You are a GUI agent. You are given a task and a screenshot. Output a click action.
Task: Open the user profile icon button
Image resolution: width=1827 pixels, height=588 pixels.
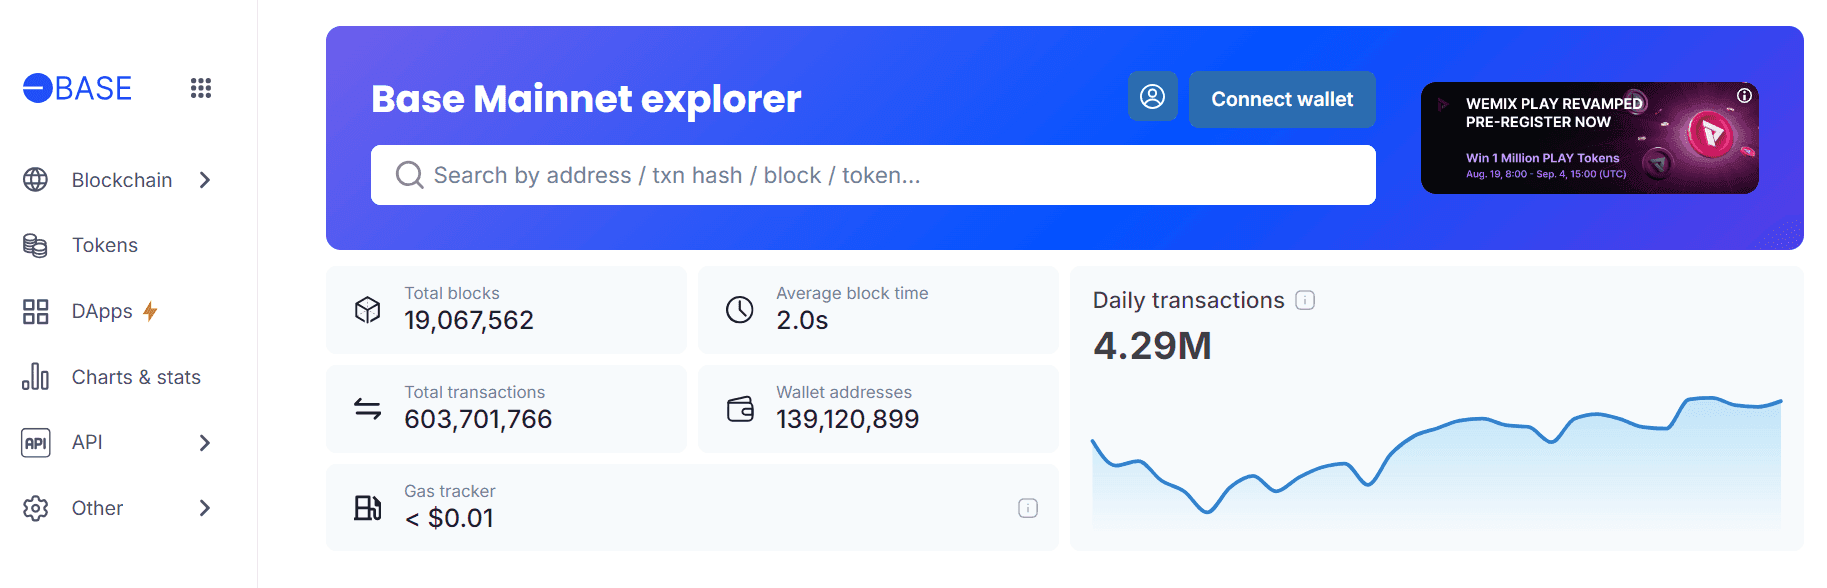coord(1152,97)
